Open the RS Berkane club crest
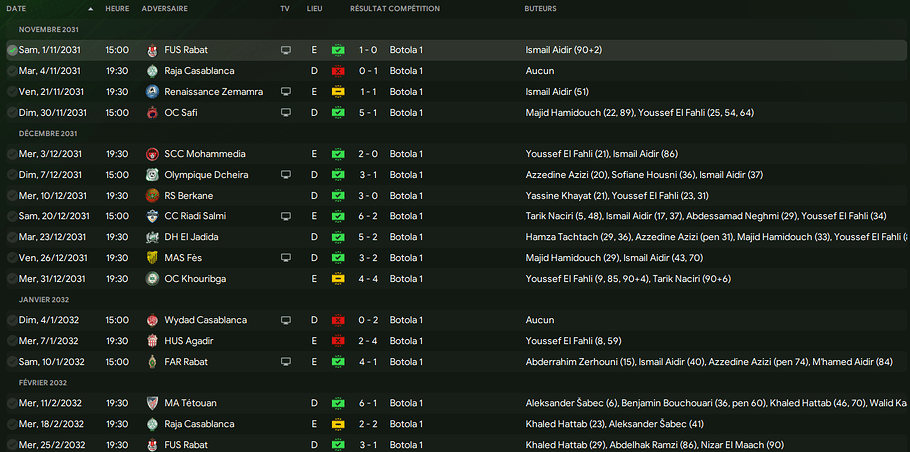The width and height of the screenshot is (910, 452). (152, 195)
